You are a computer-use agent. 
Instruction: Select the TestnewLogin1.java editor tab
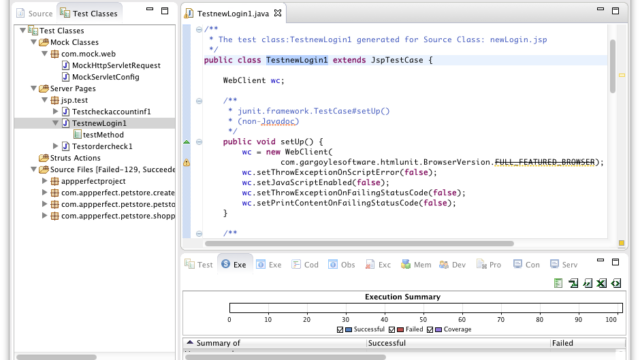click(233, 13)
